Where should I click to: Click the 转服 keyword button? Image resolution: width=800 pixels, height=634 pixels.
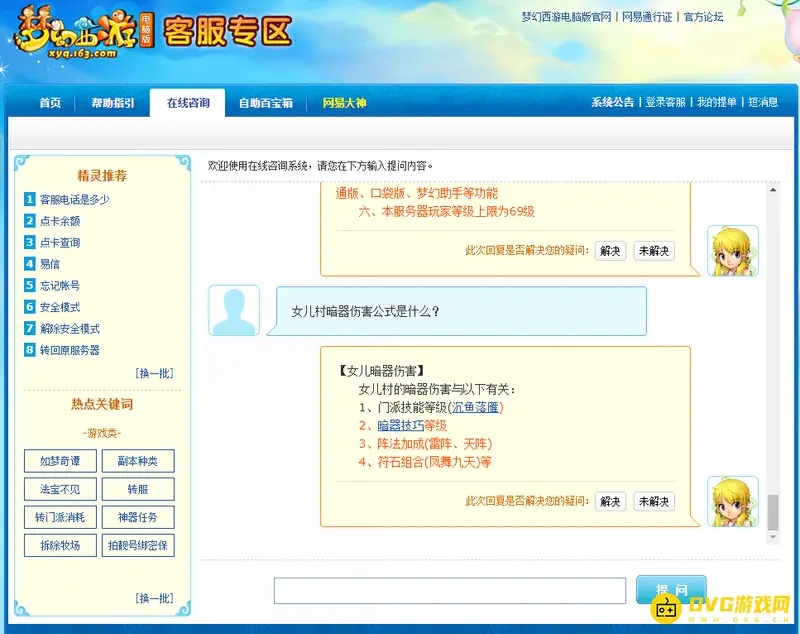pos(138,489)
